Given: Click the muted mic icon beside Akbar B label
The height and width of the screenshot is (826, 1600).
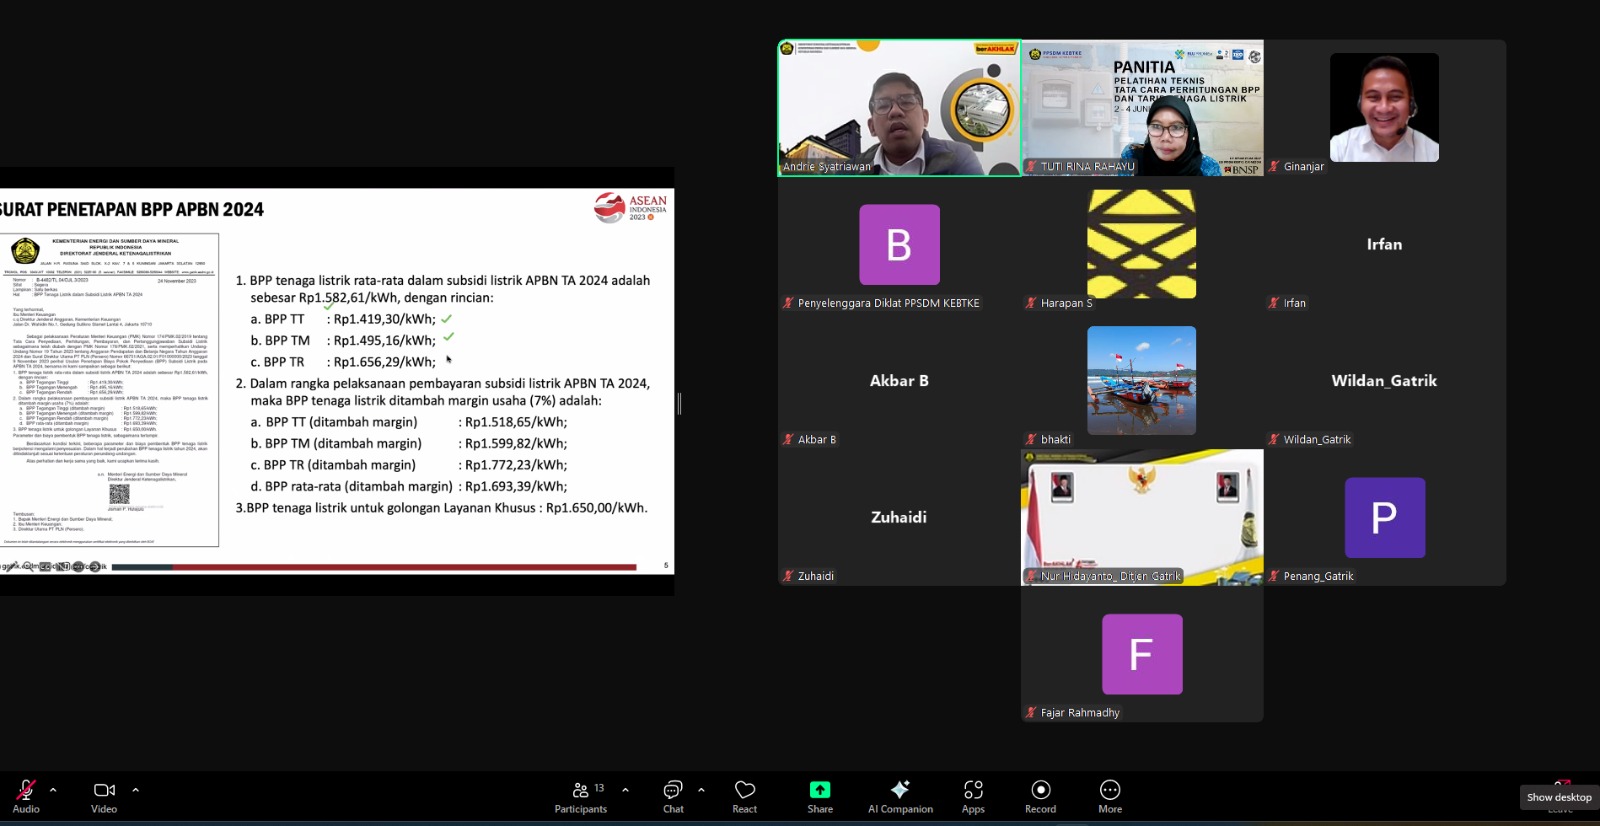Looking at the screenshot, I should (788, 439).
